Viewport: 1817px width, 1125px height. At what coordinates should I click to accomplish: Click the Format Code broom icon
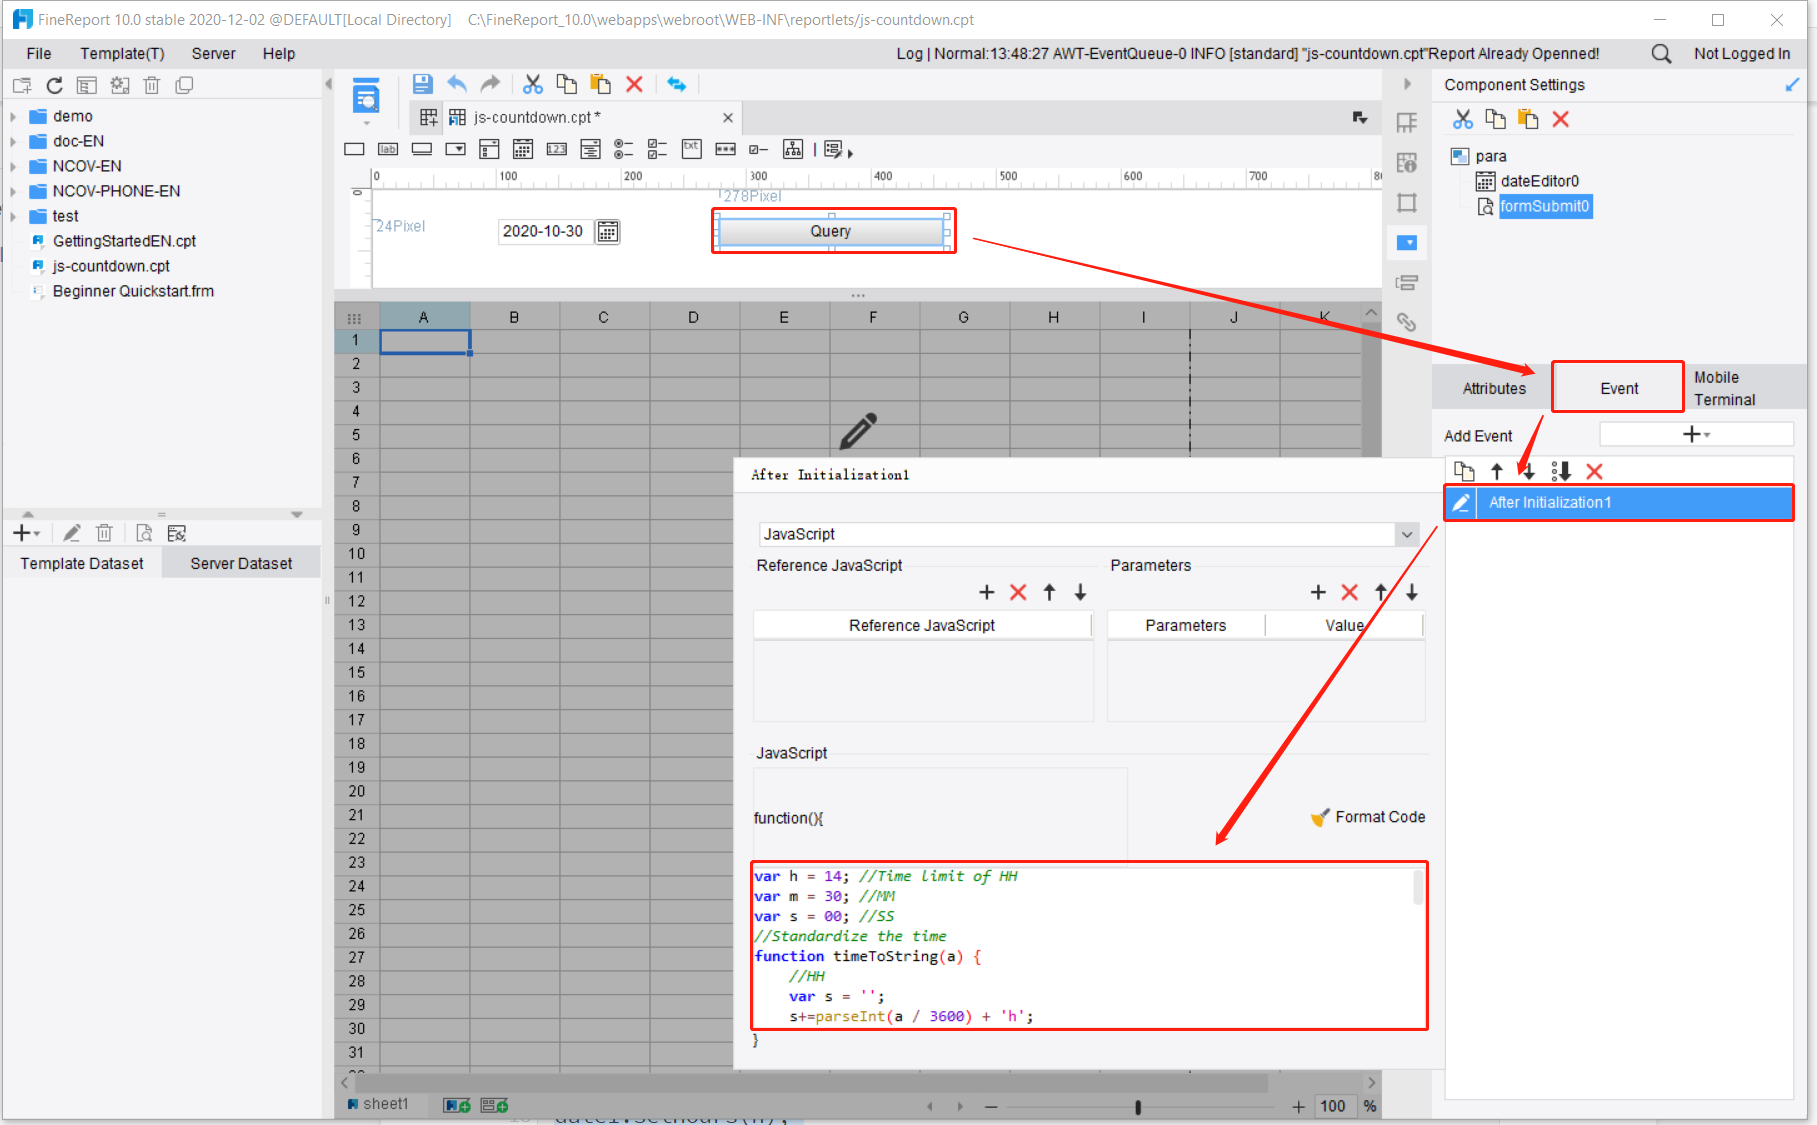coord(1320,817)
